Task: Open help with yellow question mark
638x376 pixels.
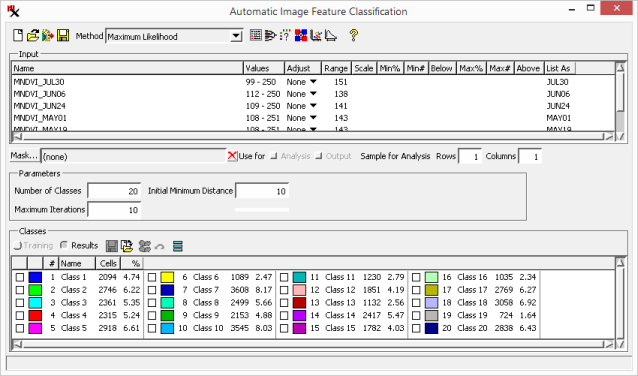Action: tap(353, 35)
